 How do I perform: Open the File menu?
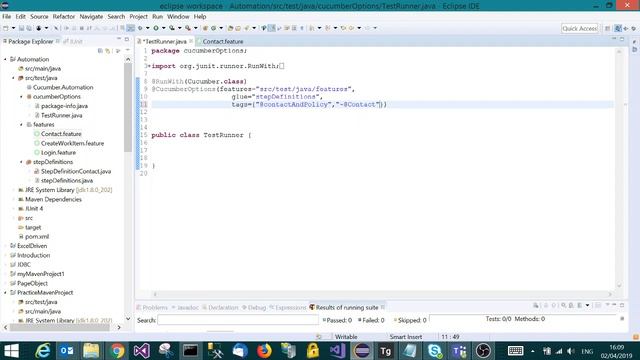click(x=7, y=17)
